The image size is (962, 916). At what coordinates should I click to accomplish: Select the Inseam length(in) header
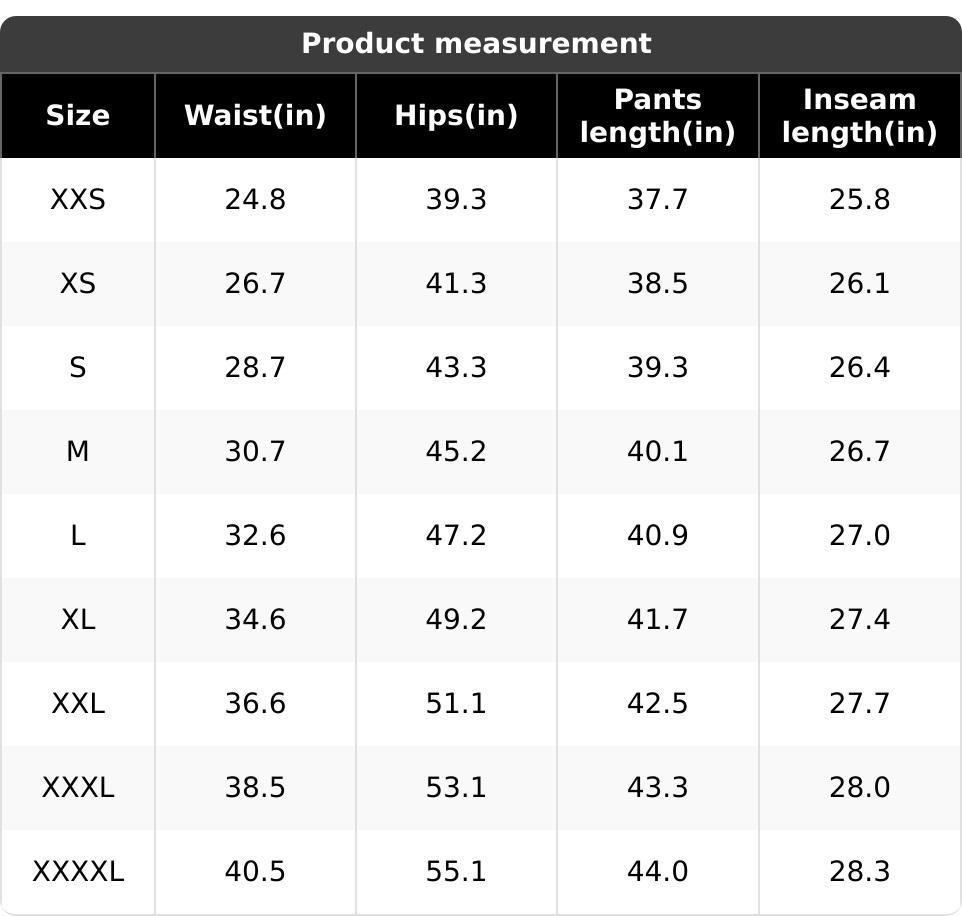860,115
